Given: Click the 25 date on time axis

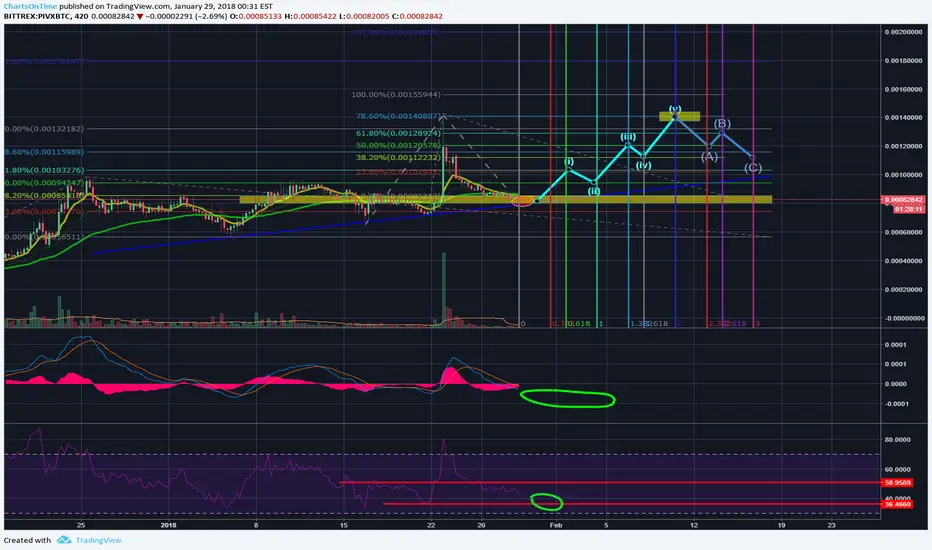Looking at the screenshot, I should (x=81, y=525).
